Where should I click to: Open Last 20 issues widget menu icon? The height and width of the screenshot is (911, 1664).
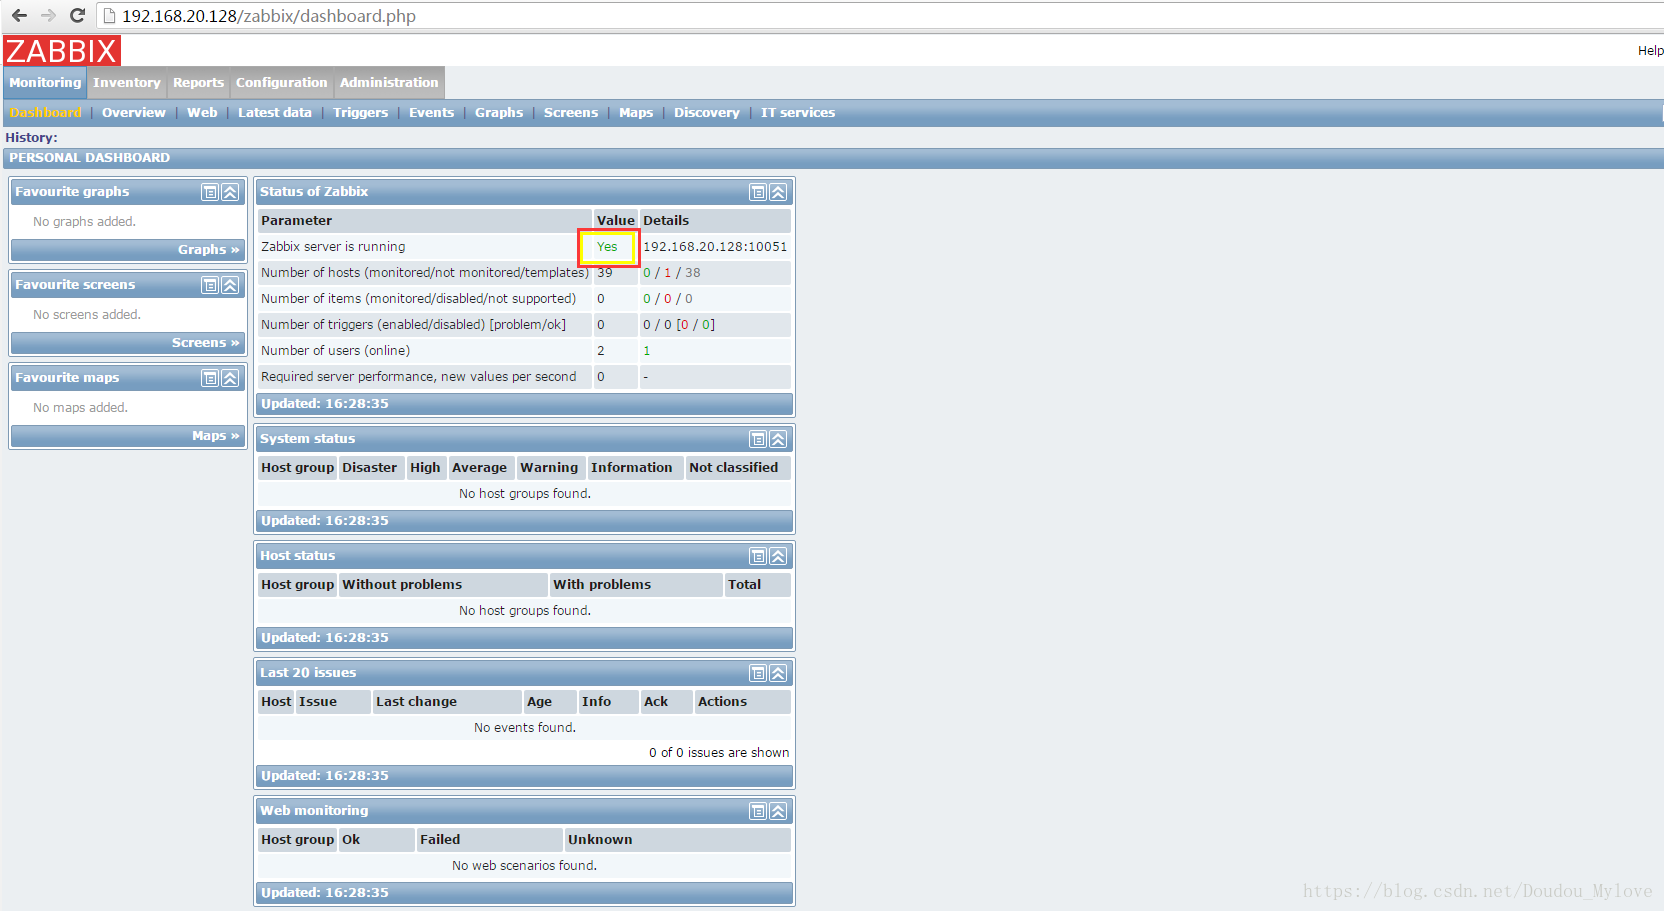coord(758,673)
